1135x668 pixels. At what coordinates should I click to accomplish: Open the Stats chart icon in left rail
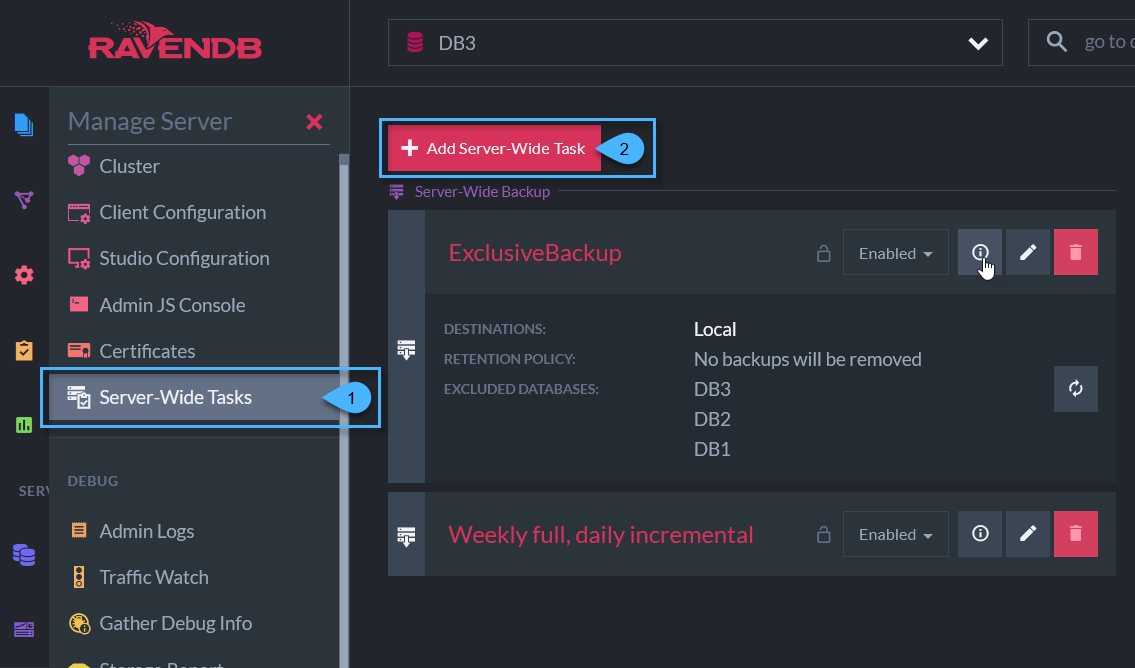24,425
